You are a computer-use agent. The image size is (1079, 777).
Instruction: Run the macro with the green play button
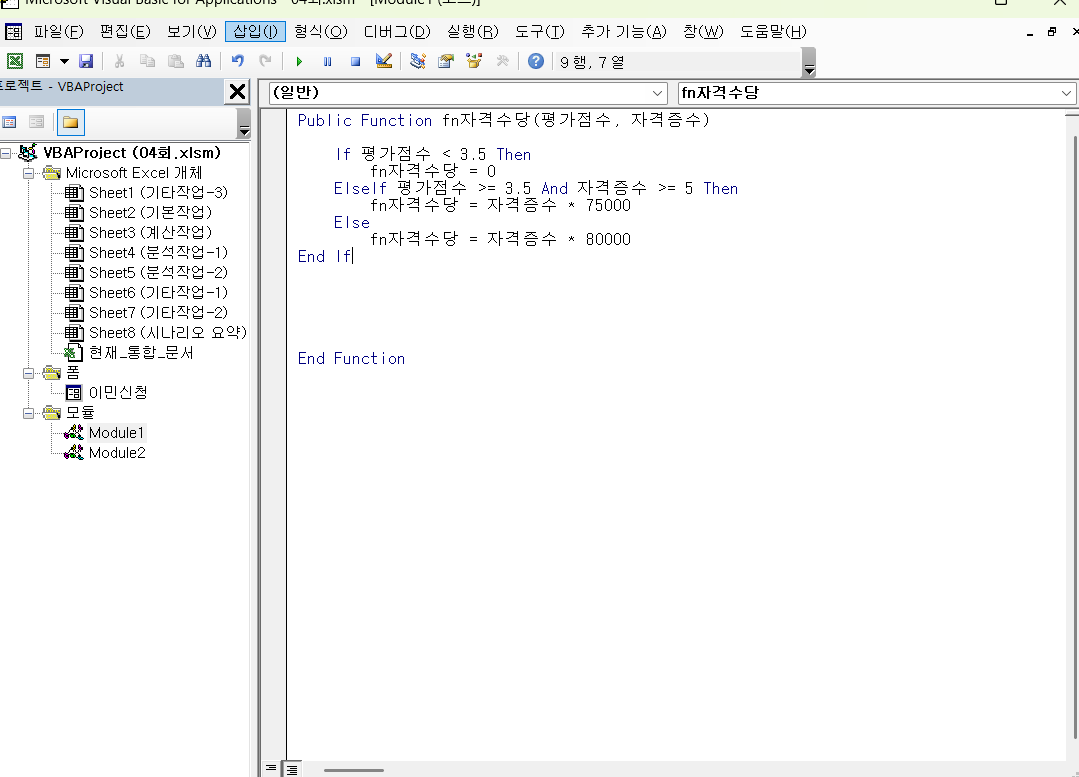click(299, 61)
